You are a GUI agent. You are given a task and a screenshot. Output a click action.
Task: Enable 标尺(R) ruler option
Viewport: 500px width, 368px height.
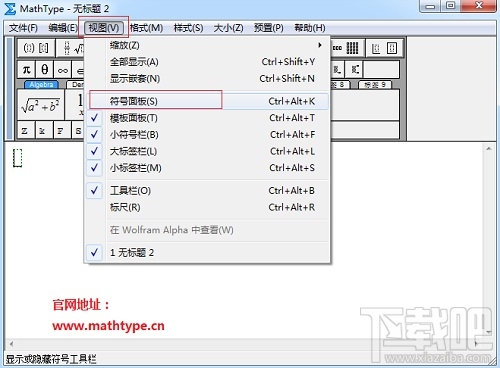click(x=207, y=207)
